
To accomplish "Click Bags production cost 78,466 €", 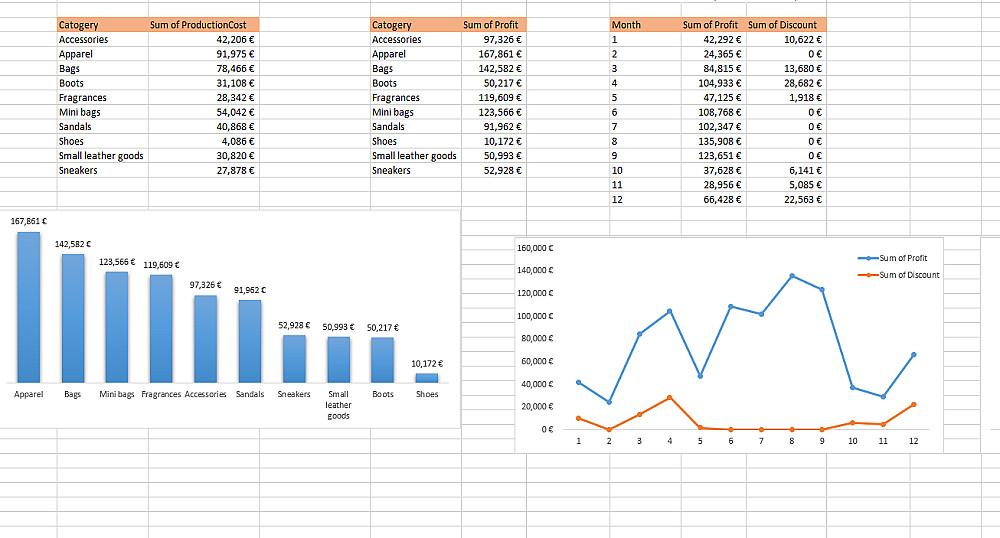I will click(203, 68).
